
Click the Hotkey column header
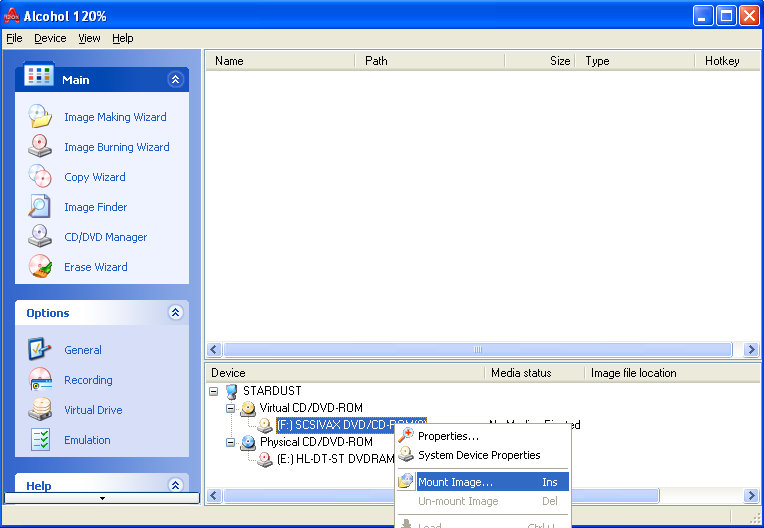click(x=727, y=61)
